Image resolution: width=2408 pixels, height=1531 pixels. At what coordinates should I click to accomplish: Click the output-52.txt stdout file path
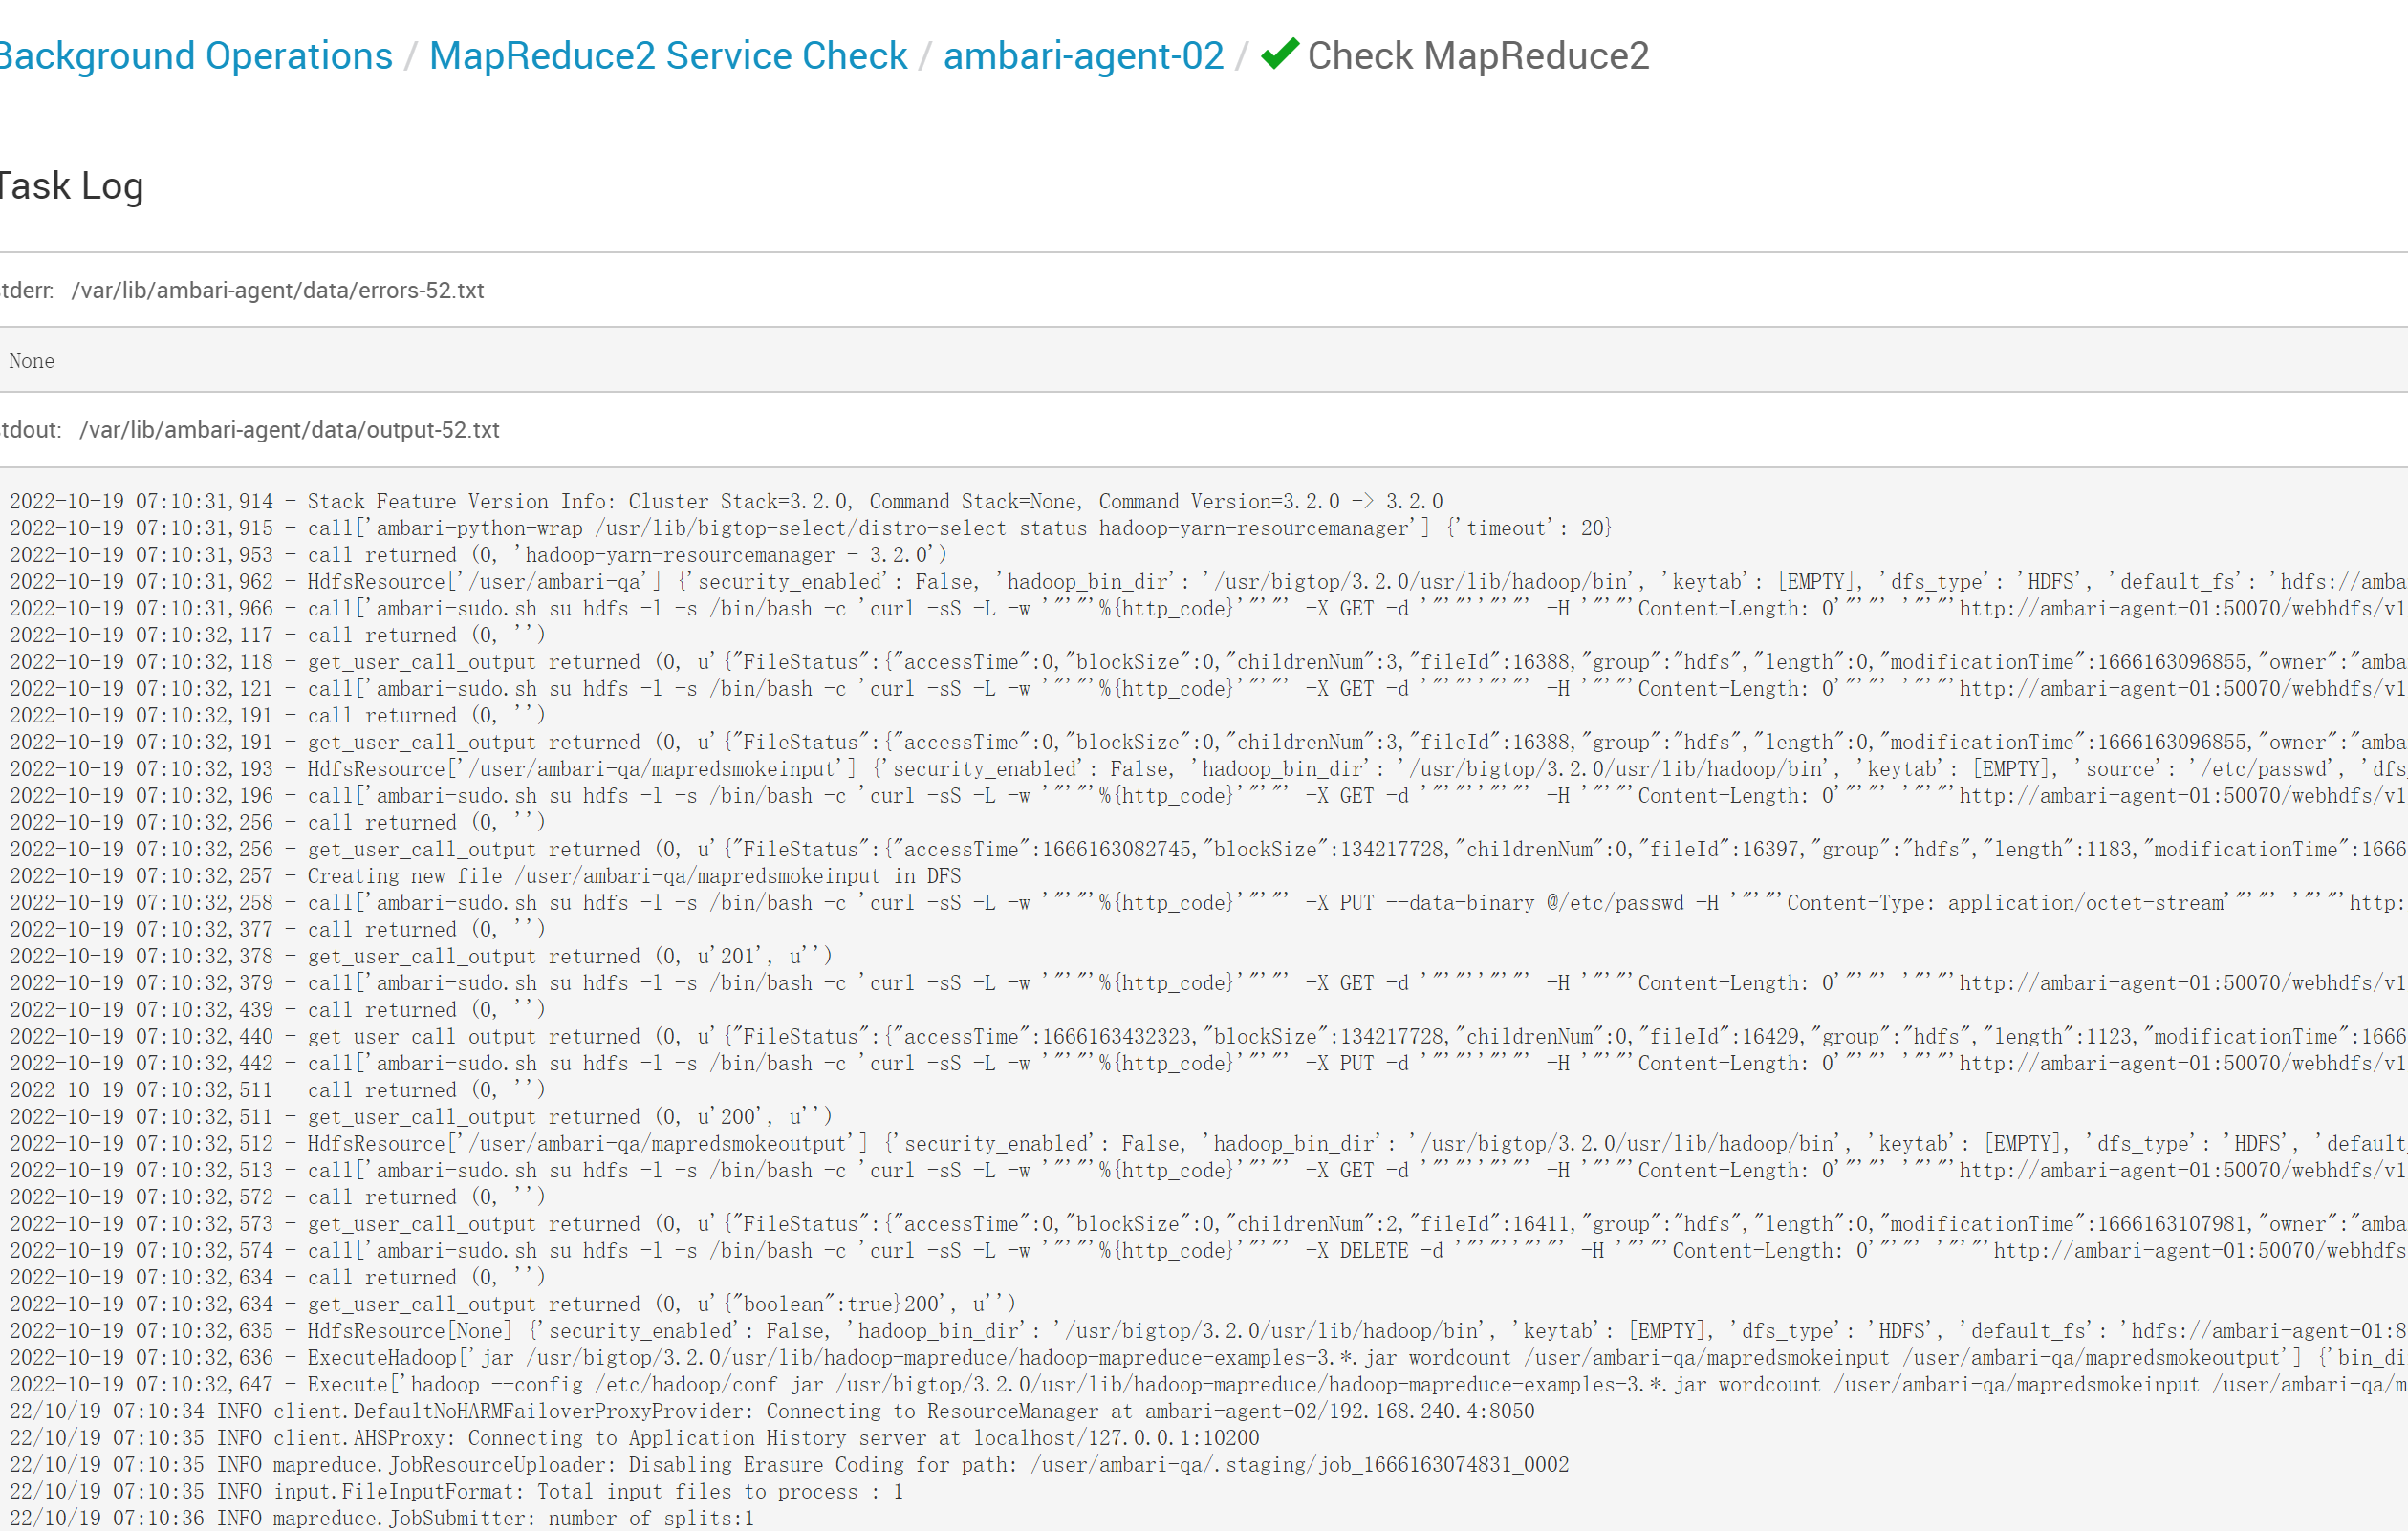289,430
